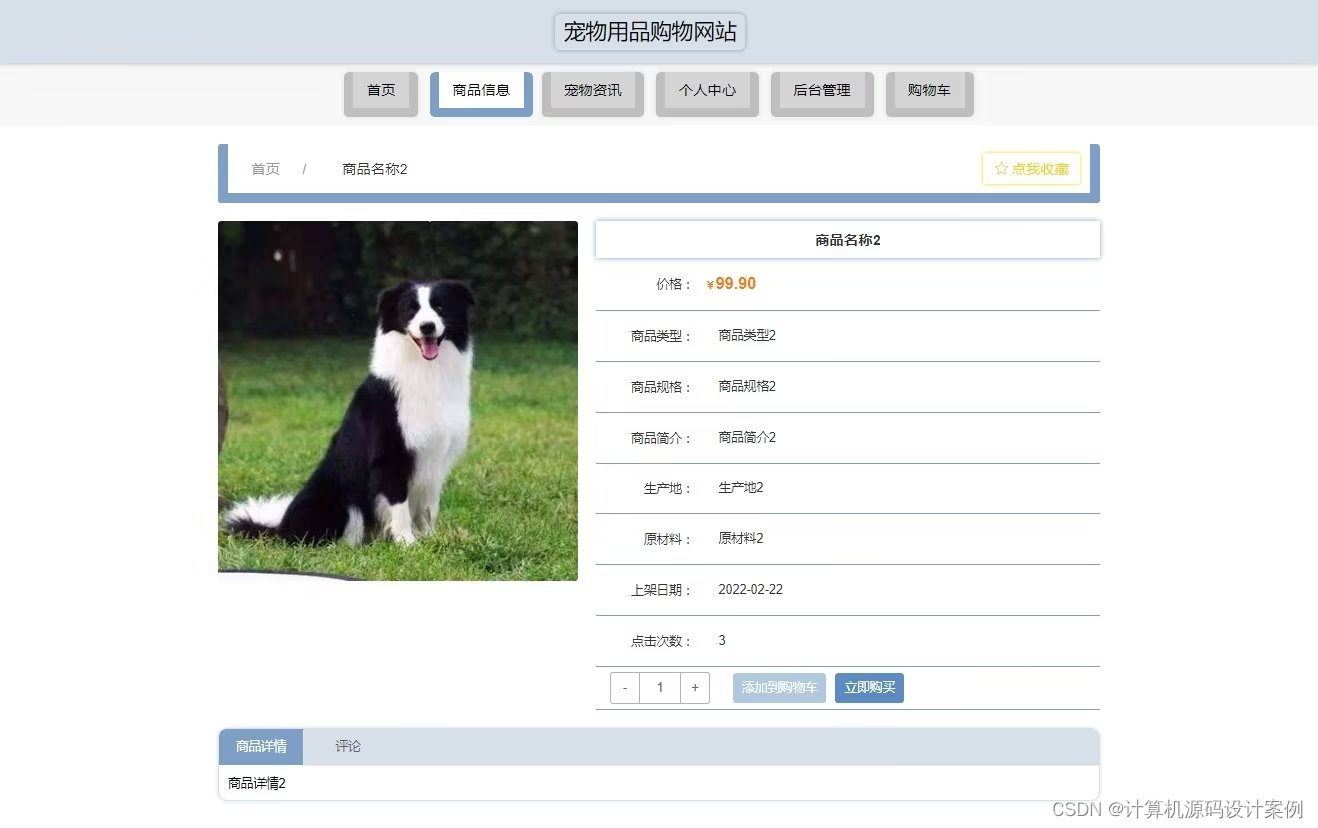Screen dimensions: 1318x828
Task: Click 首页 in the breadcrumb trail
Action: pyautogui.click(x=265, y=169)
